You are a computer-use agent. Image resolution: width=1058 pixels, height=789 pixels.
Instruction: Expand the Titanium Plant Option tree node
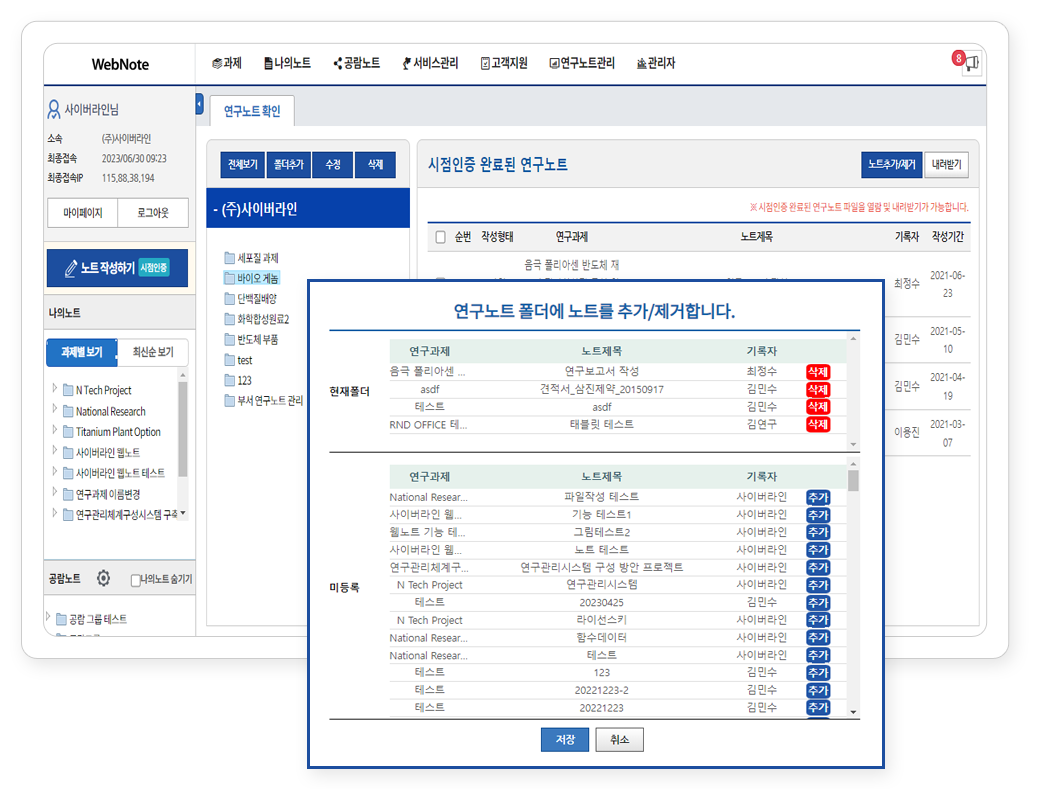pos(54,431)
